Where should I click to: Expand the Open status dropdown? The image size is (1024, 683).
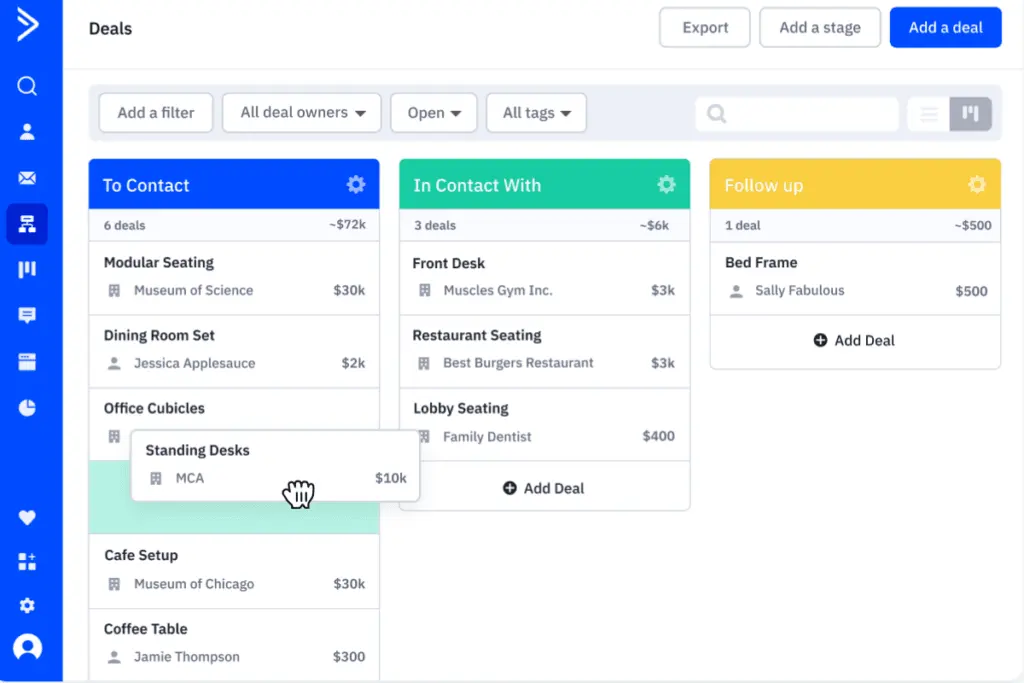434,113
